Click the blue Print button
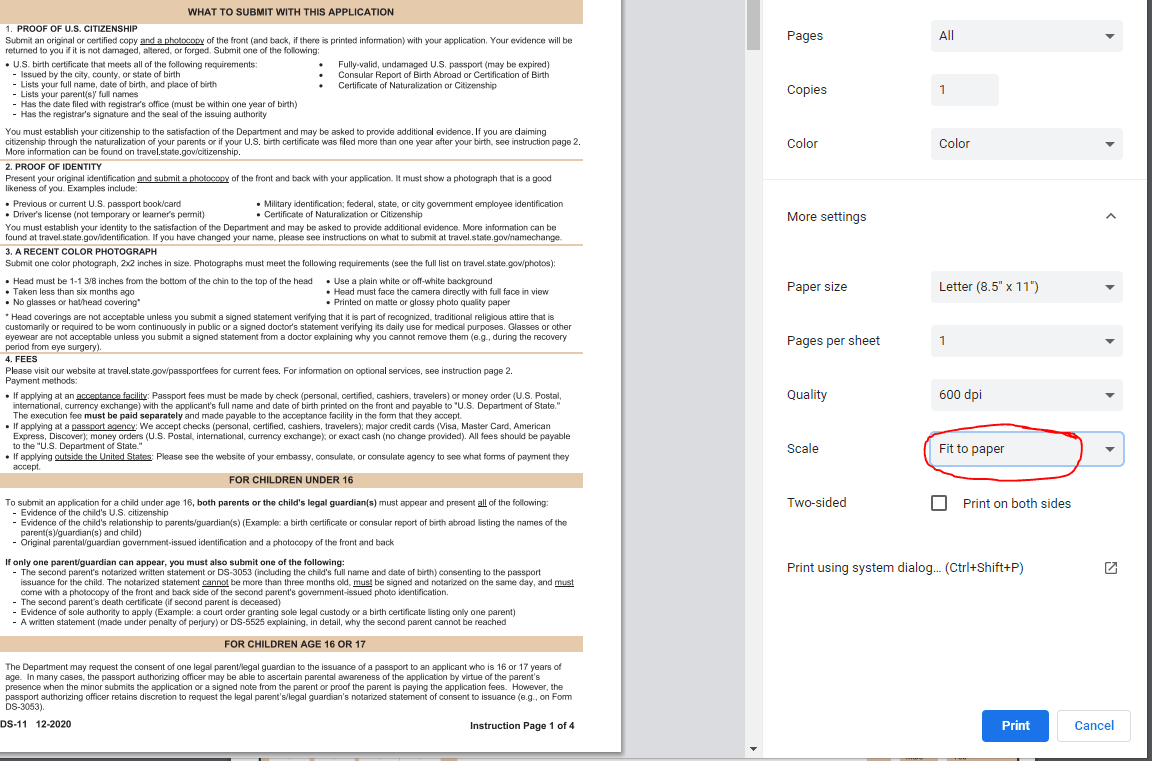 click(1015, 725)
